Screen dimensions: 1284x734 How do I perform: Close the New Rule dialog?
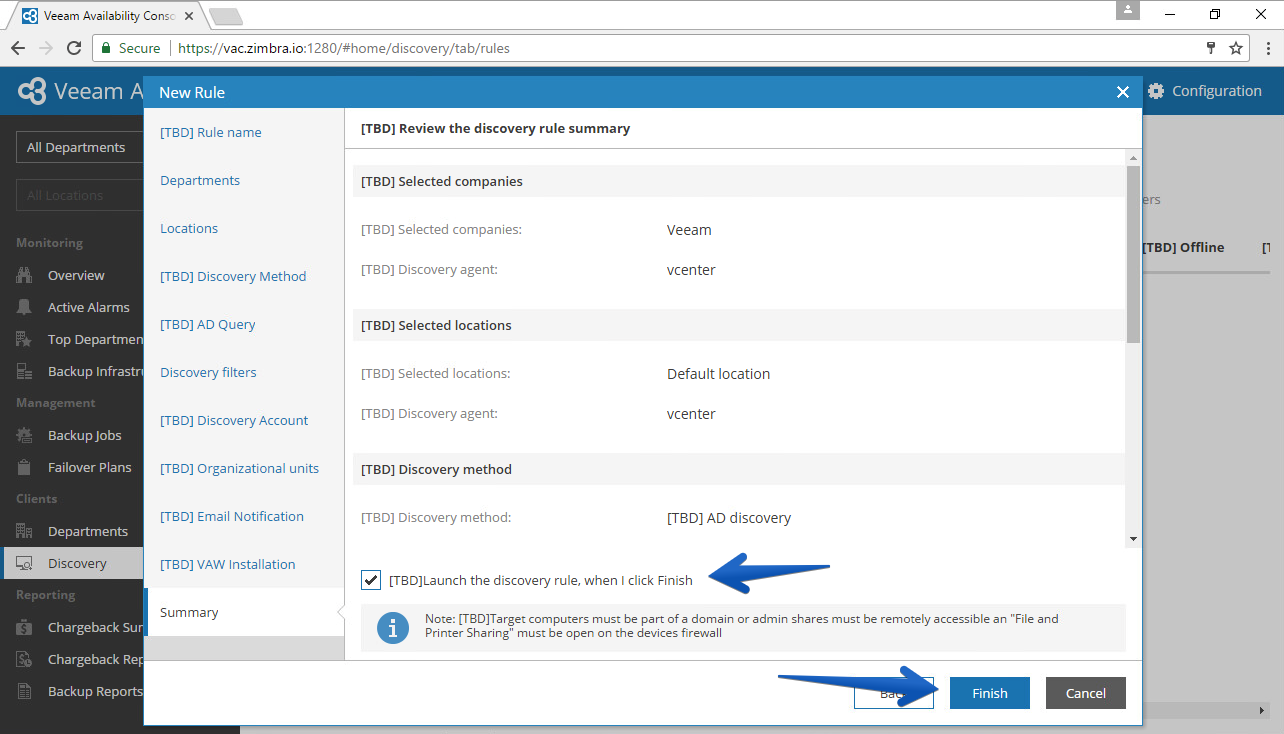[x=1123, y=92]
